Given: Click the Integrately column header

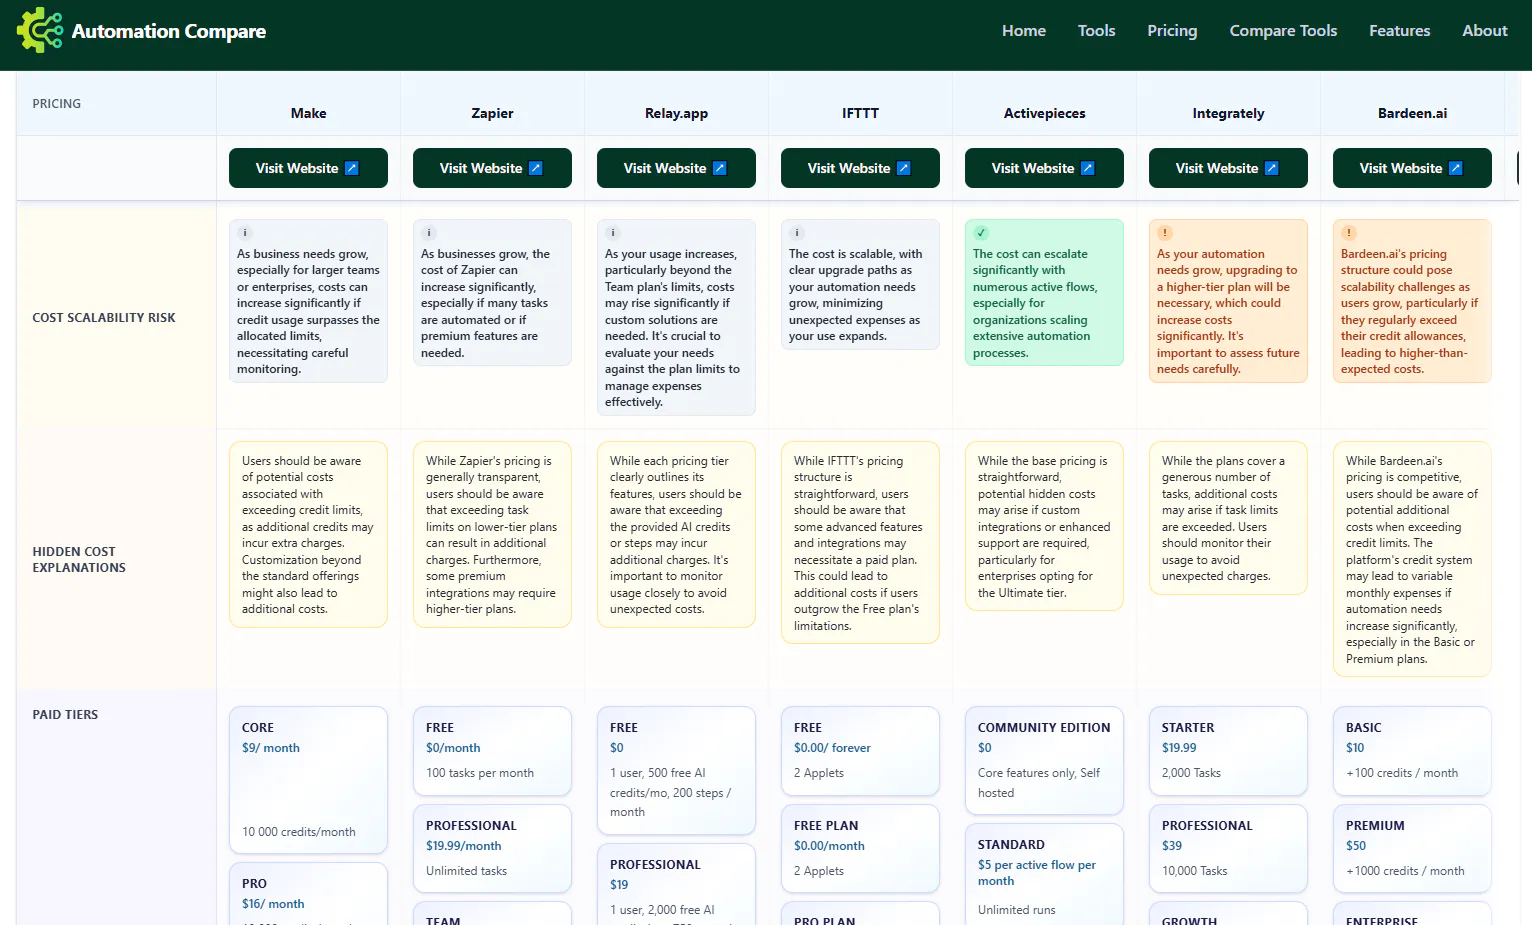Looking at the screenshot, I should click(1228, 113).
